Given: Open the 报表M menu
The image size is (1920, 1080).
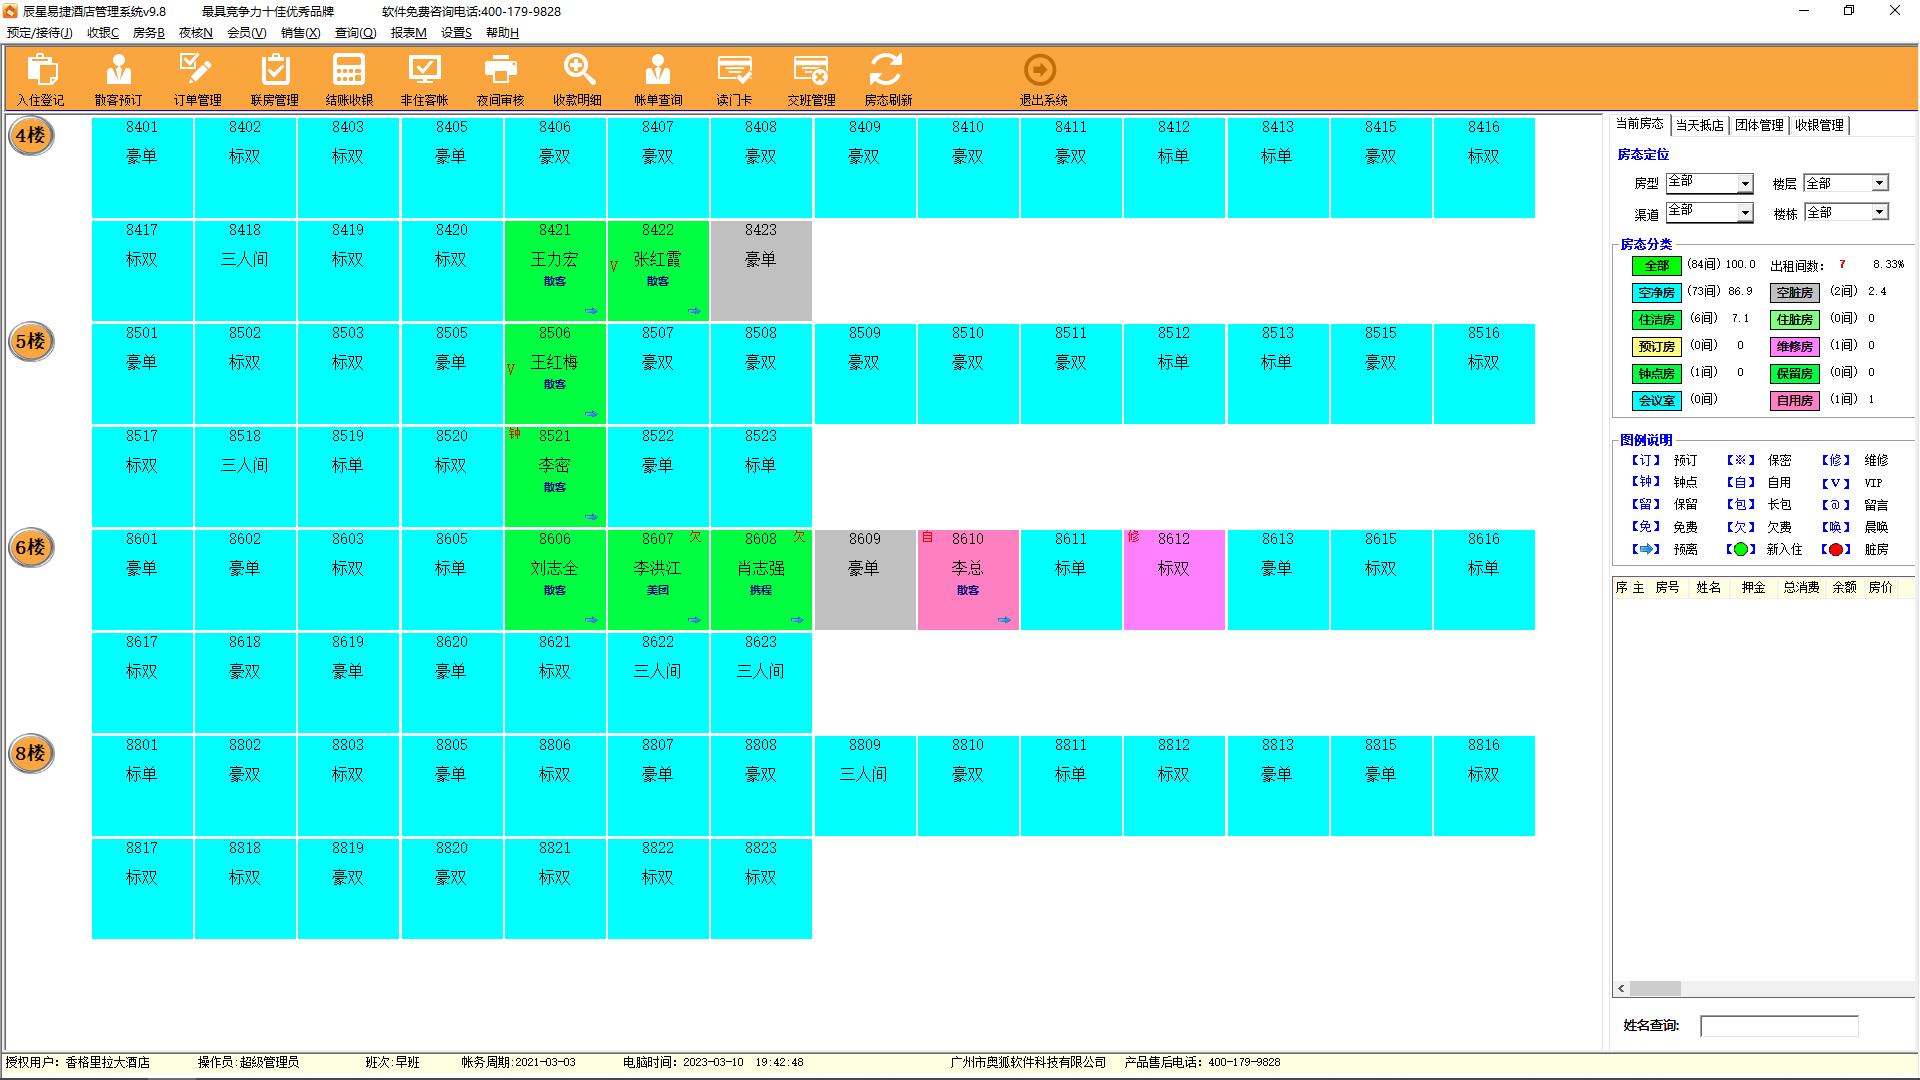Looking at the screenshot, I should click(408, 33).
